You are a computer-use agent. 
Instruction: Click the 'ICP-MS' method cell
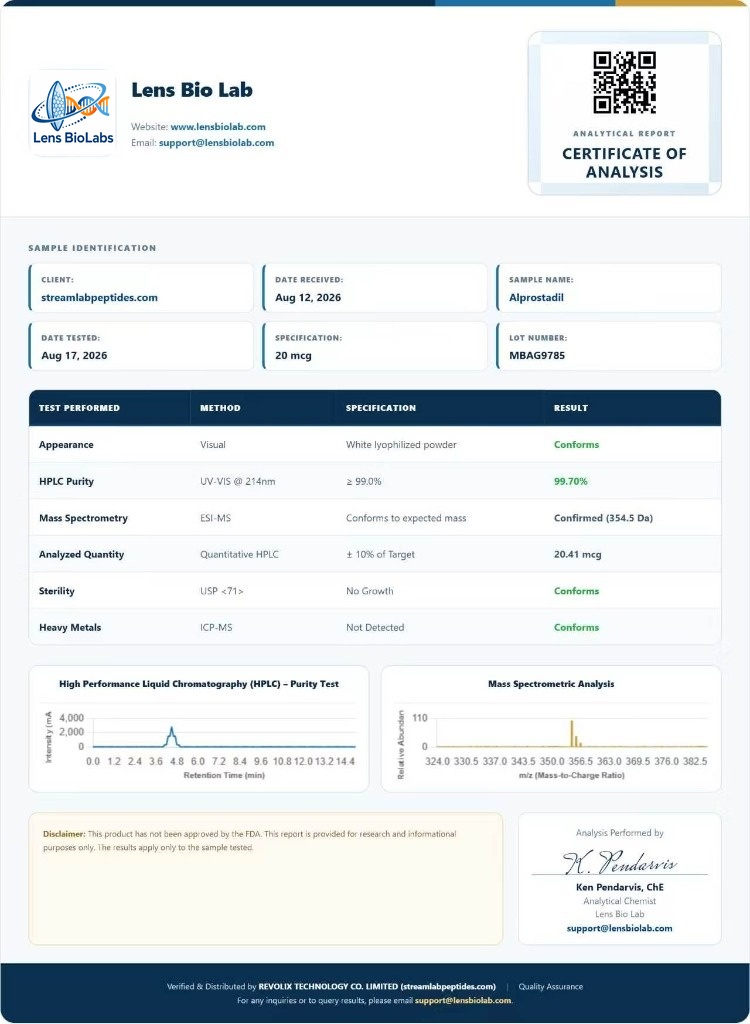(x=216, y=628)
